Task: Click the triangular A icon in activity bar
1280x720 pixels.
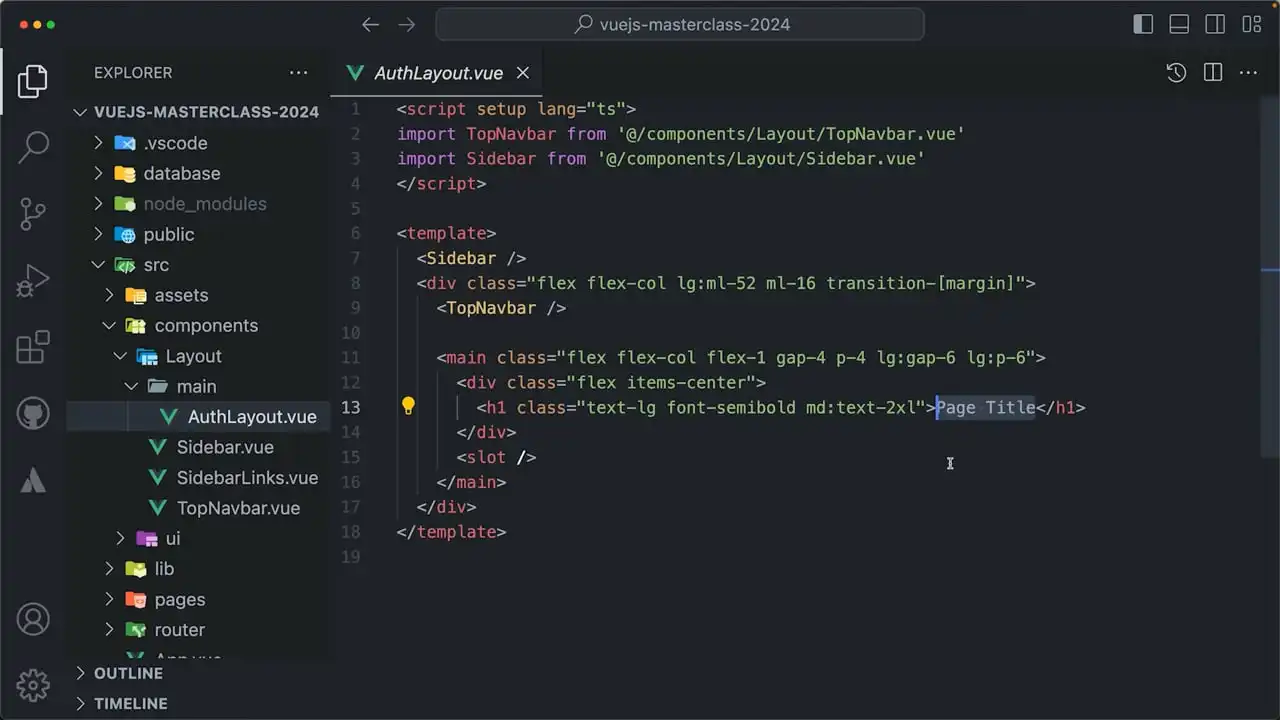Action: [x=33, y=480]
